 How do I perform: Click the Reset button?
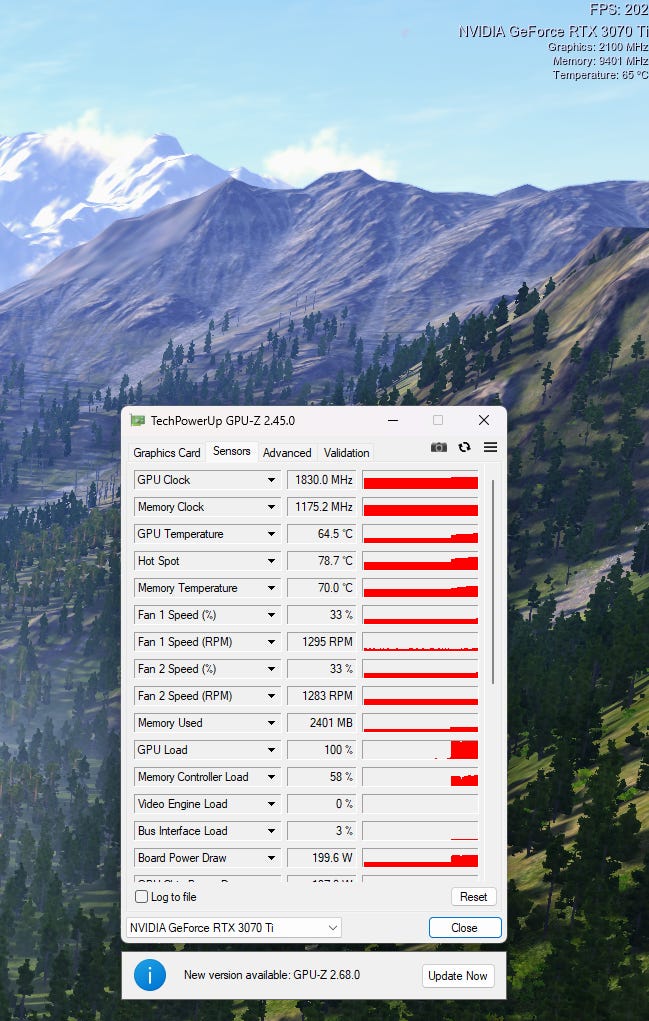pyautogui.click(x=473, y=897)
